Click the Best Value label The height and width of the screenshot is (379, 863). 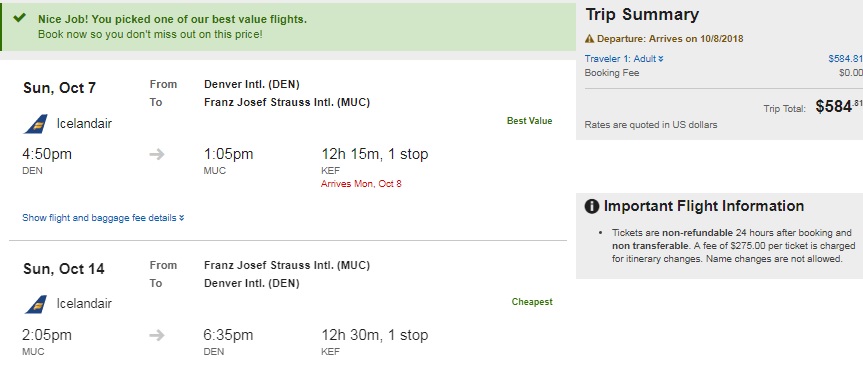click(x=529, y=121)
